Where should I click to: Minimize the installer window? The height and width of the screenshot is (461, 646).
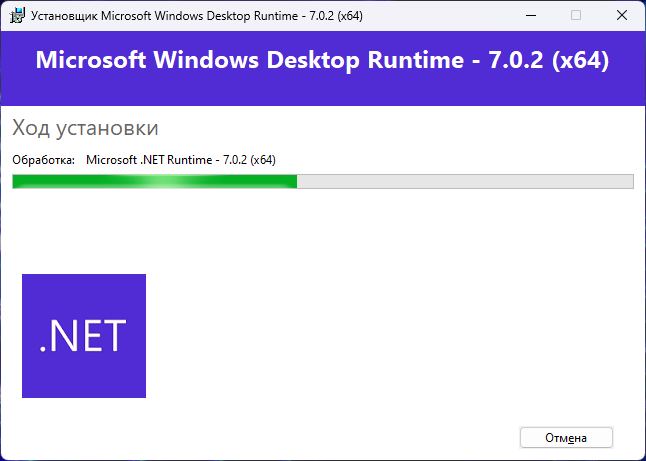point(531,16)
